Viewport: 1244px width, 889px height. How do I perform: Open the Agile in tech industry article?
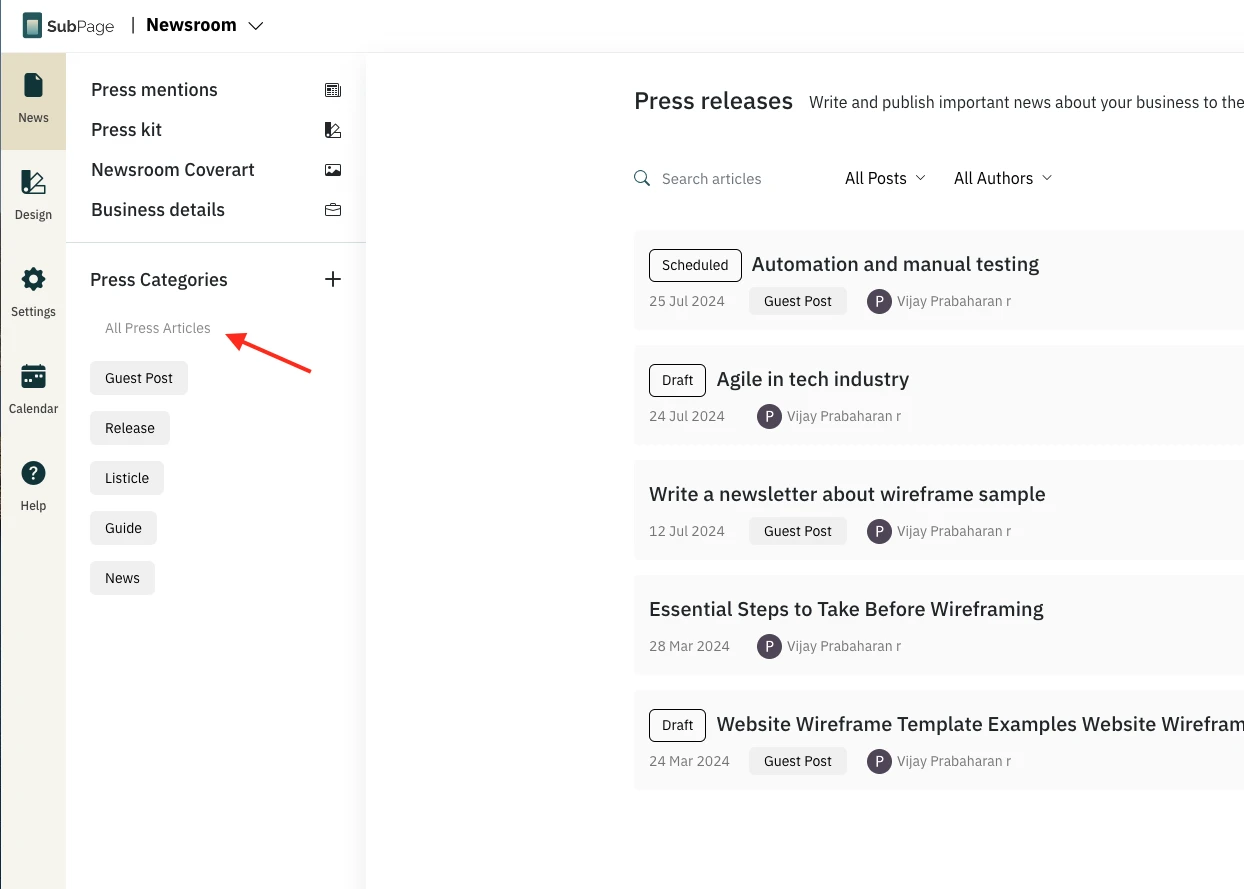(812, 380)
